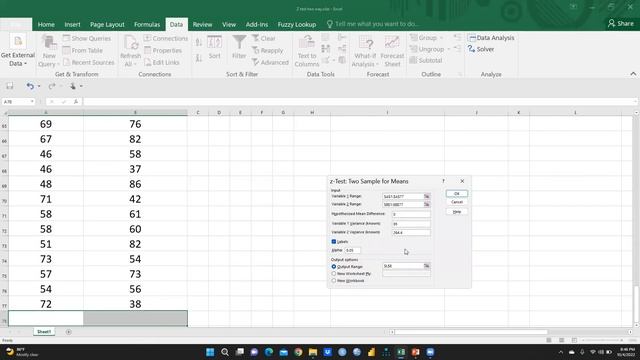
Task: Open the Page Layout tab
Action: point(107,24)
